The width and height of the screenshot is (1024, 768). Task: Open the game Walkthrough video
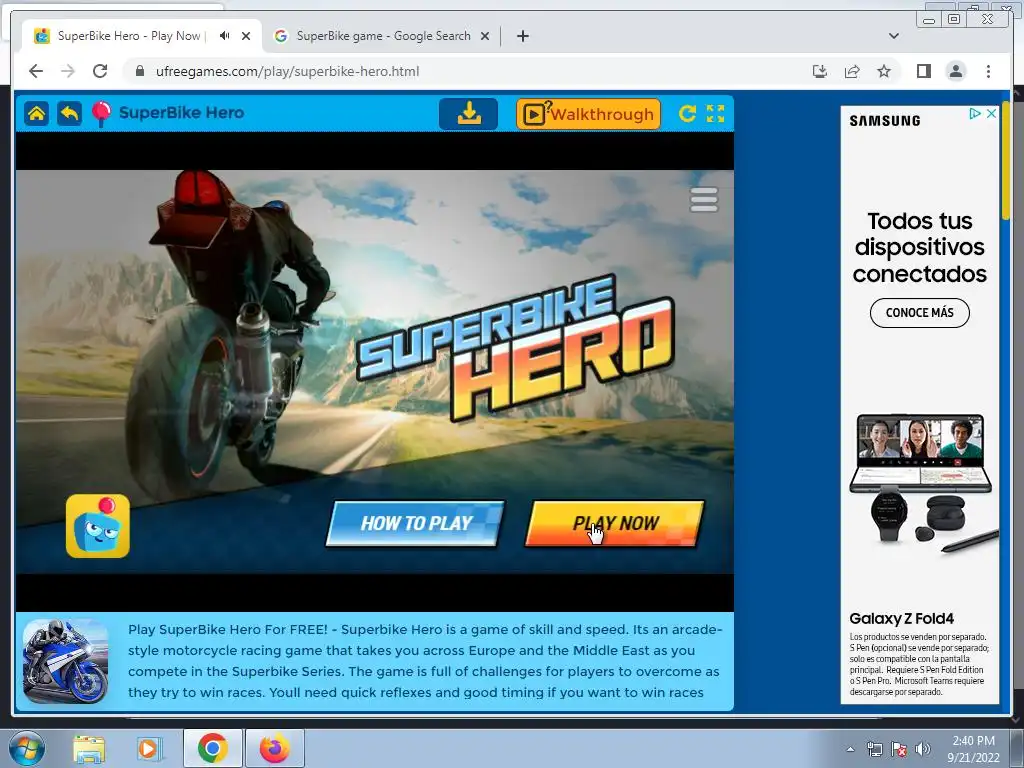pos(588,114)
